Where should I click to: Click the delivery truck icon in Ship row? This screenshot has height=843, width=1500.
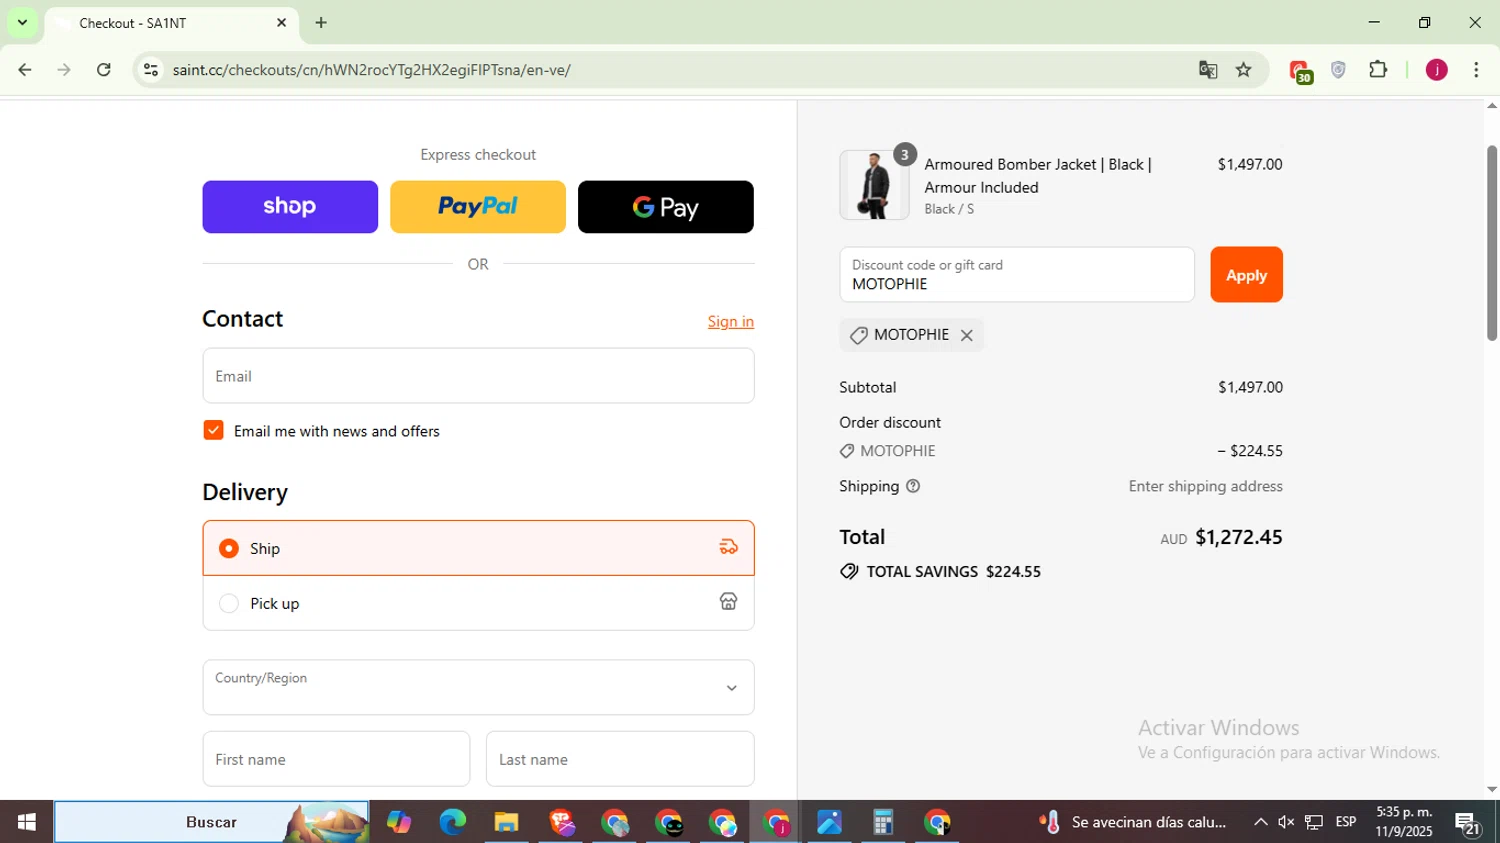tap(729, 547)
